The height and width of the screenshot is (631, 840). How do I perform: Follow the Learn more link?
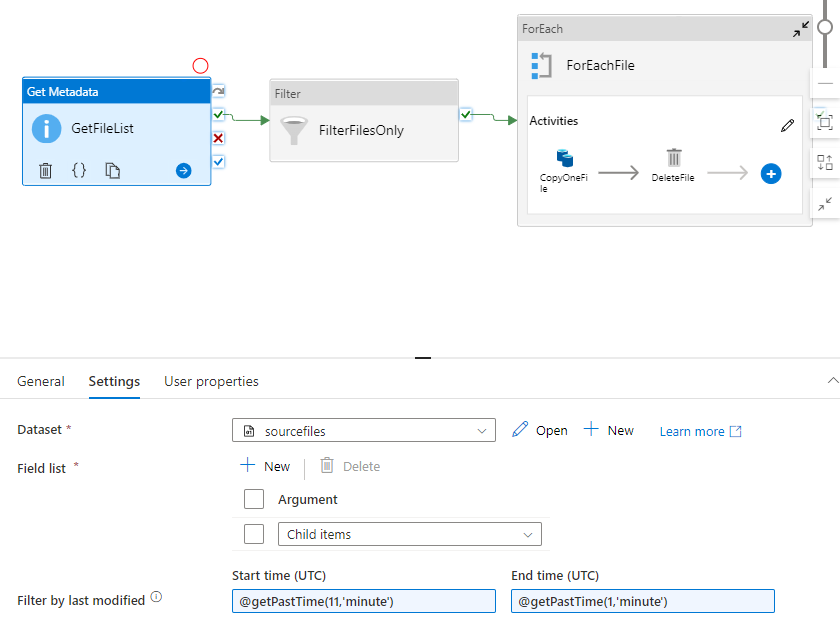click(x=700, y=431)
